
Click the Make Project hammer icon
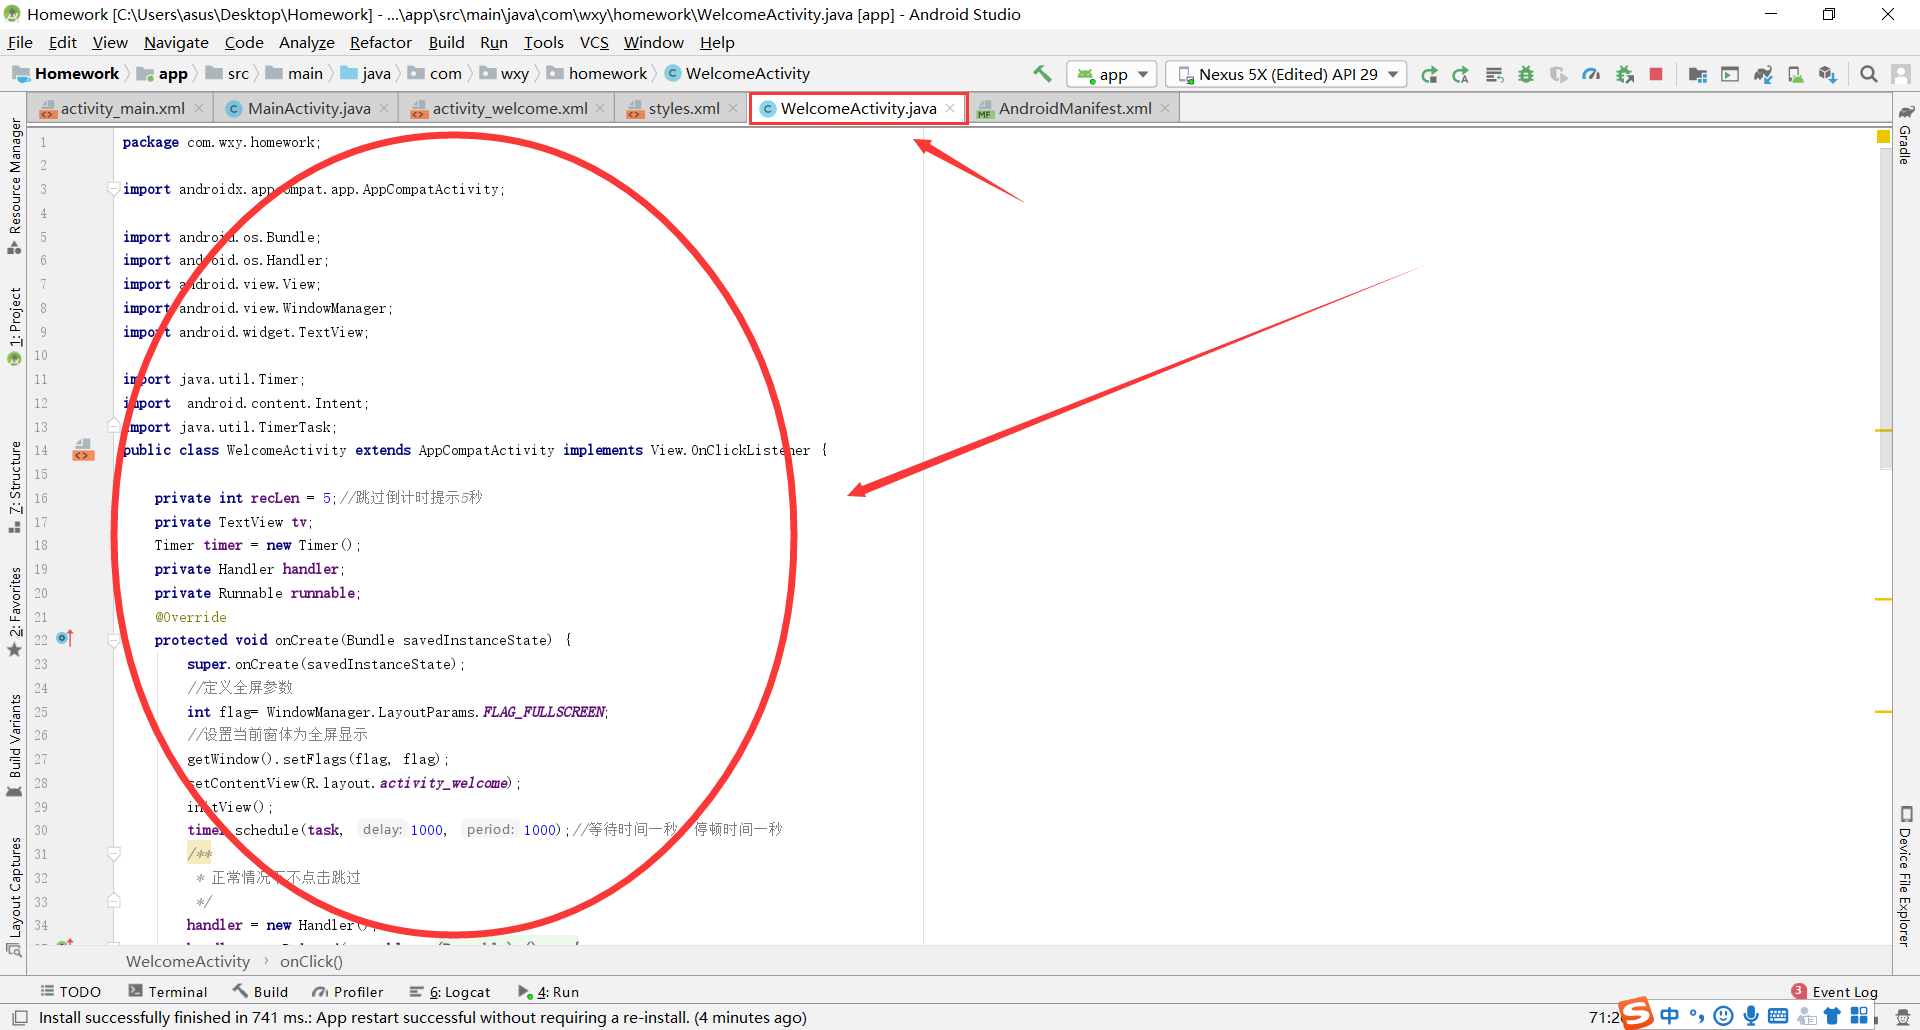tap(1042, 74)
